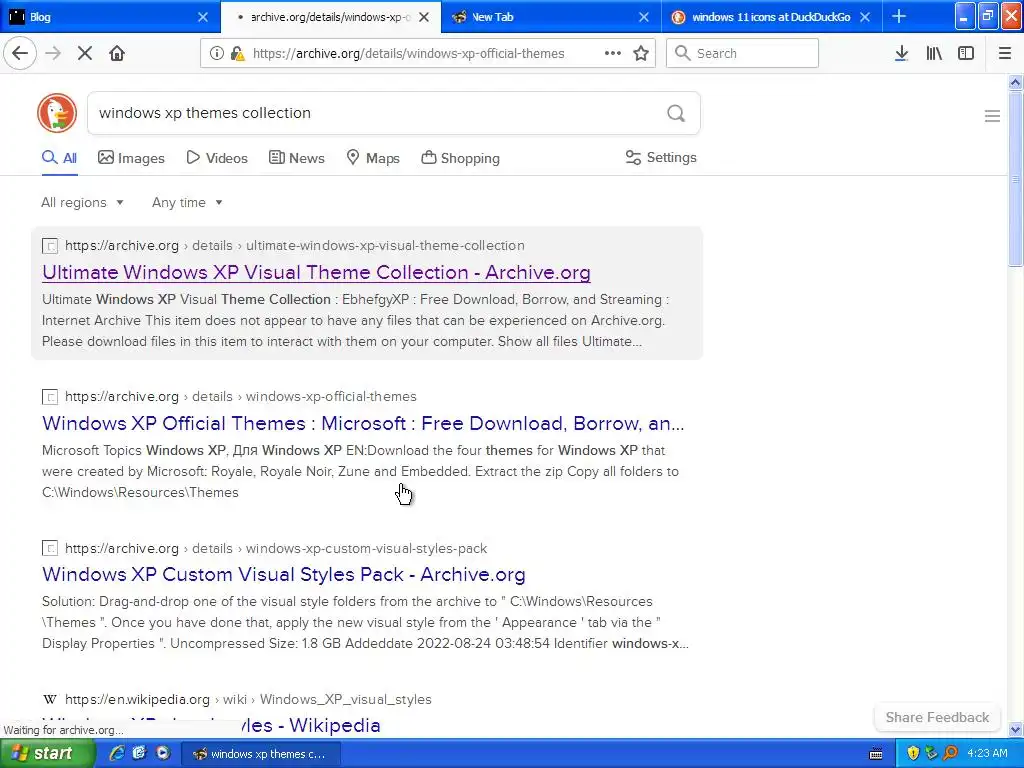Open Windows Media Player quick launch icon
Image resolution: width=1024 pixels, height=768 pixels.
pos(163,754)
